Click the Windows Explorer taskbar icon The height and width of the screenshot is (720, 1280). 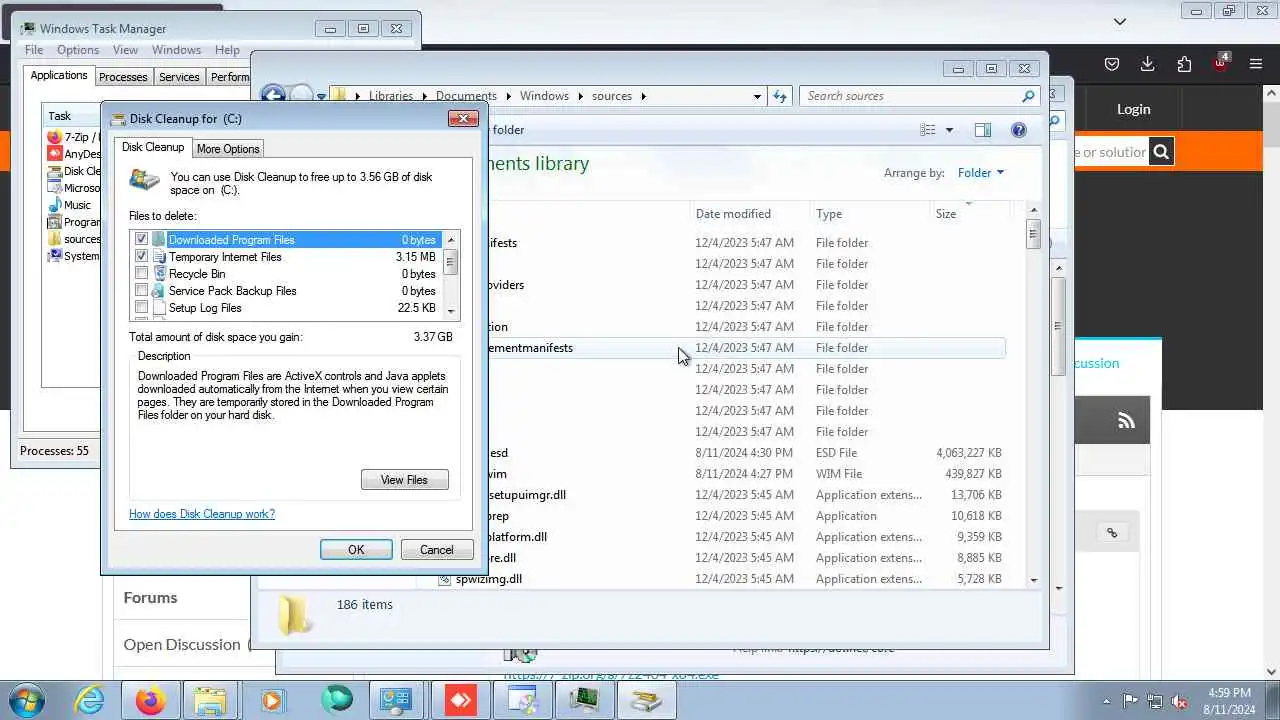tap(211, 700)
